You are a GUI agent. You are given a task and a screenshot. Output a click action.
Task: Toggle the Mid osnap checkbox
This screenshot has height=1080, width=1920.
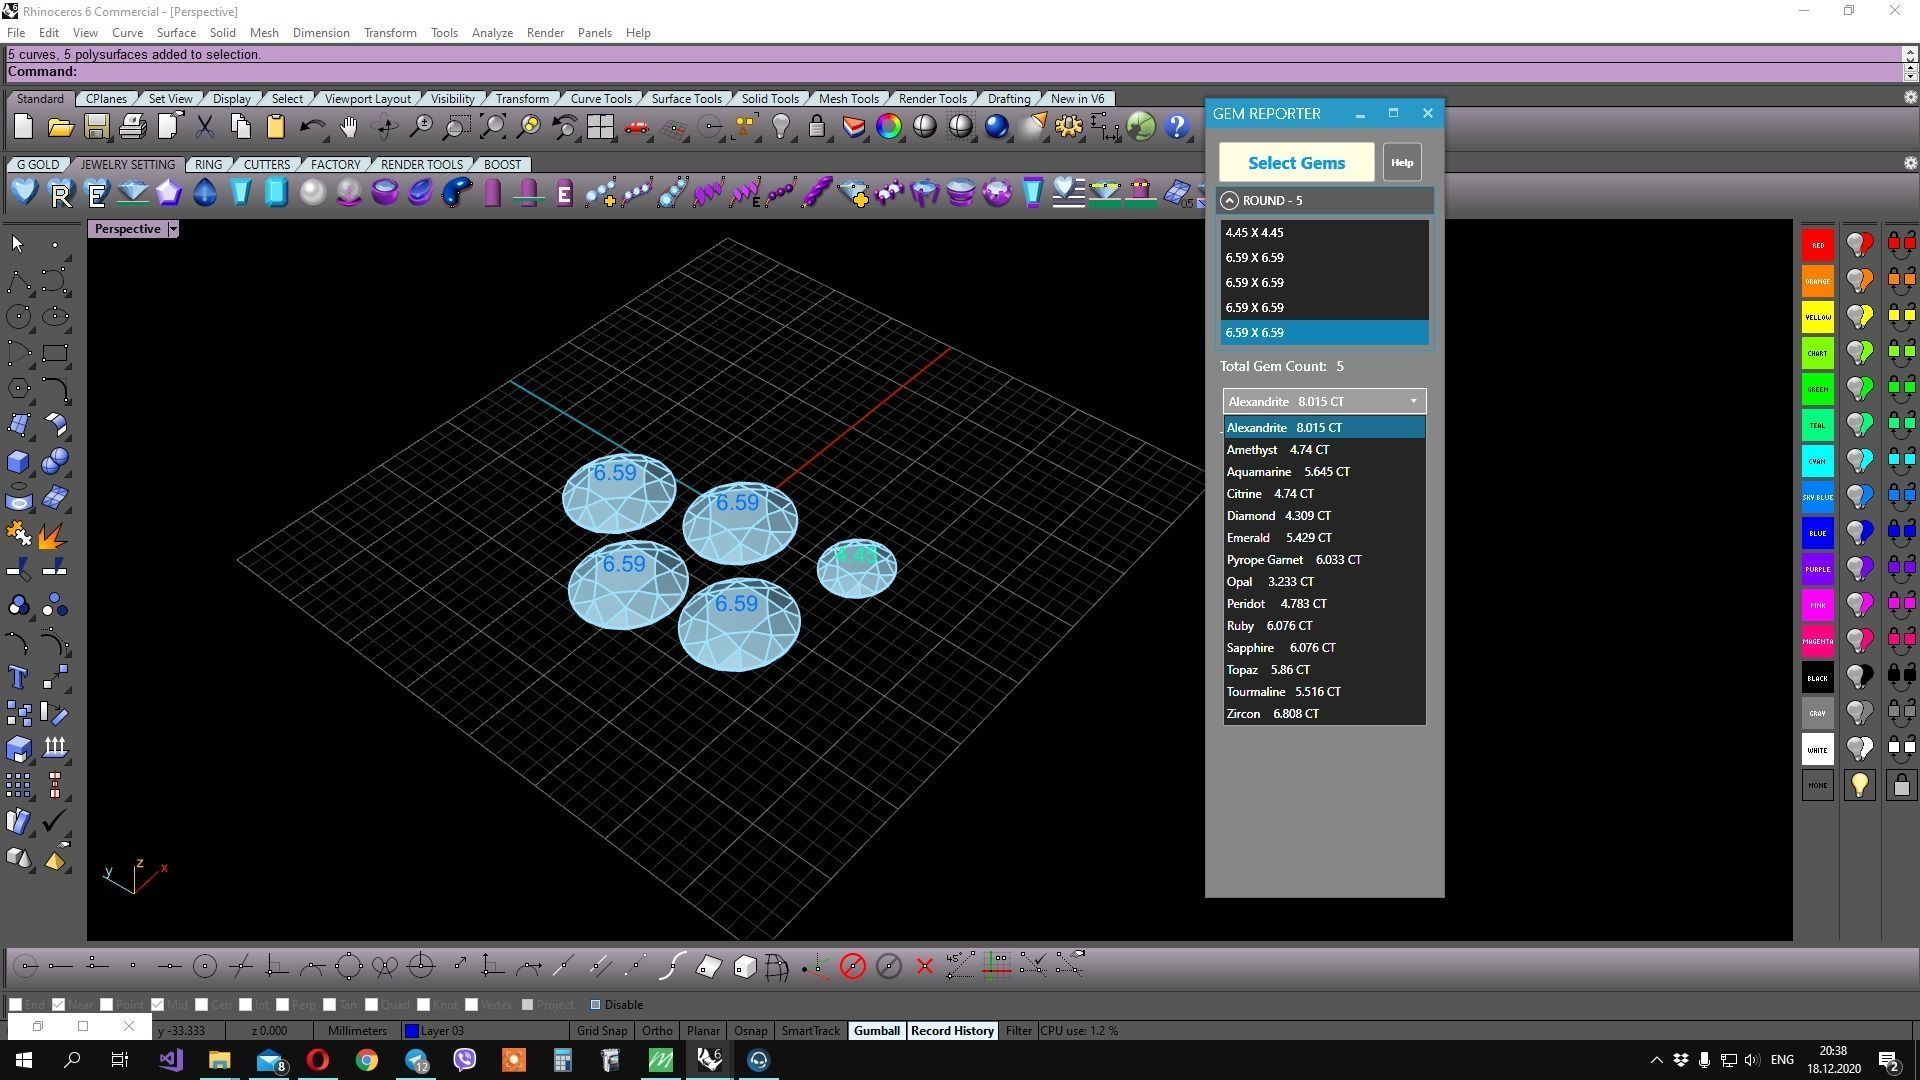point(157,1005)
